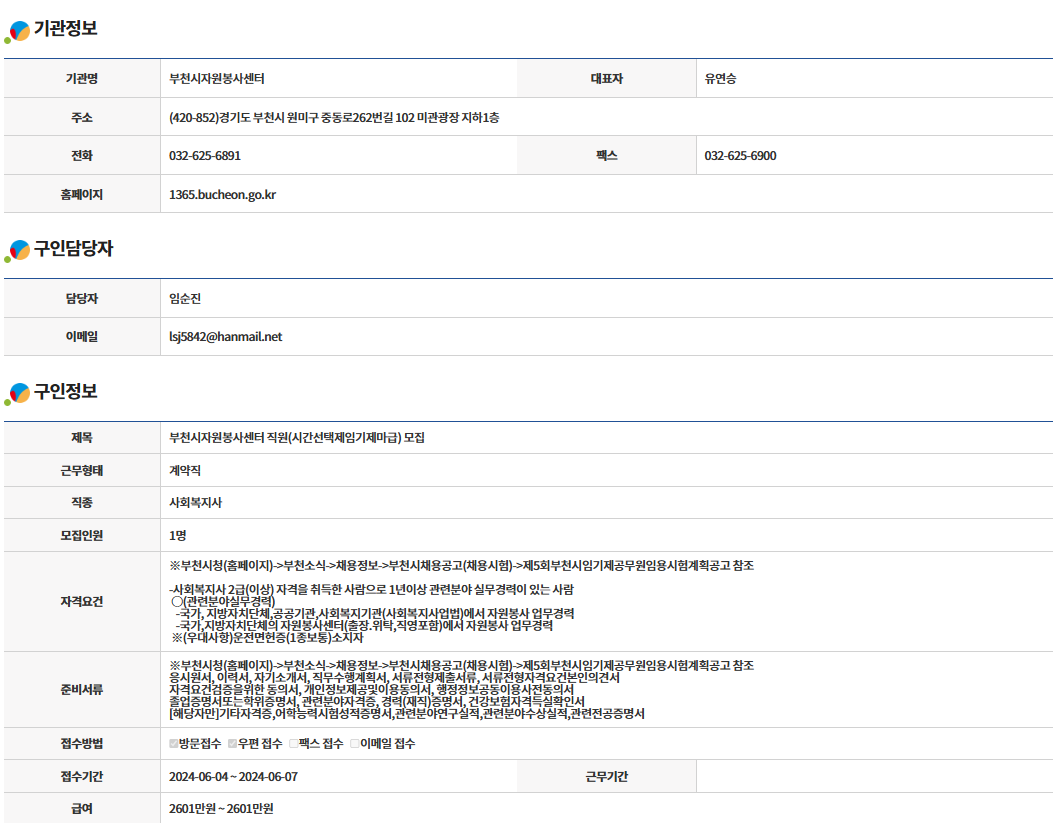Click the 구인담당자 heading text
The width and height of the screenshot is (1060, 823).
pyautogui.click(x=74, y=248)
